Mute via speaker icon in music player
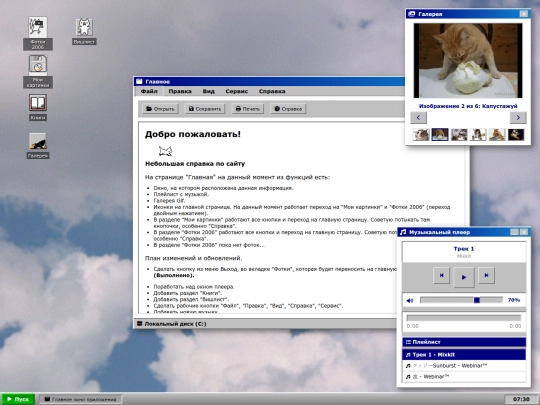 pos(410,300)
